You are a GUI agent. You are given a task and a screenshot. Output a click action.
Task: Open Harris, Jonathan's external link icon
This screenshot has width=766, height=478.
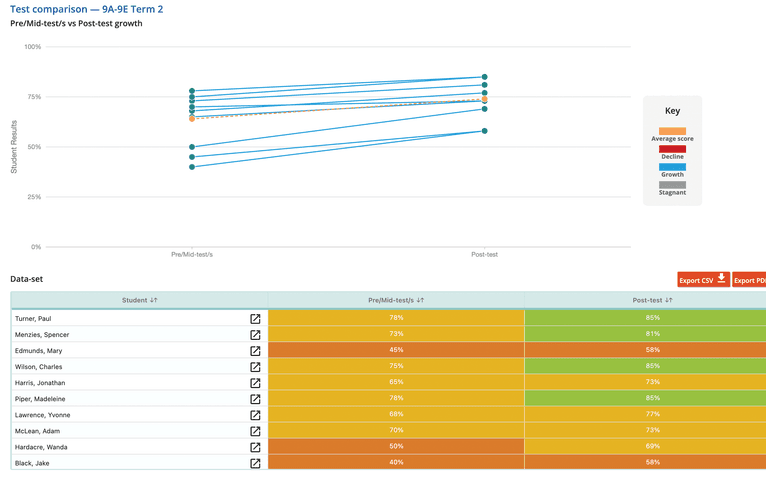(255, 383)
